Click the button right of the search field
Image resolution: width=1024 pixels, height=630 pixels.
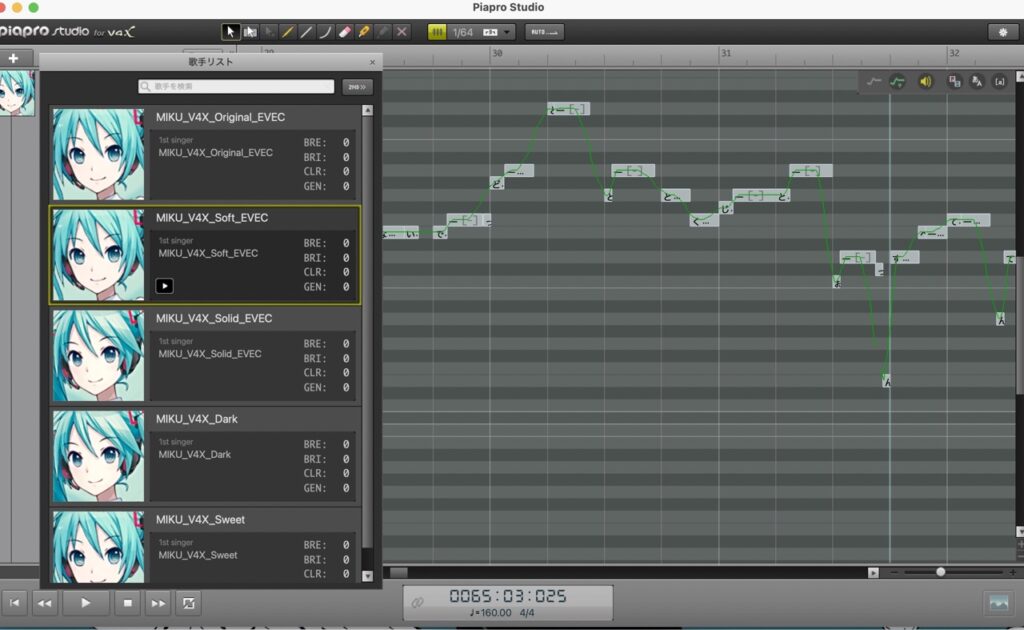[357, 86]
